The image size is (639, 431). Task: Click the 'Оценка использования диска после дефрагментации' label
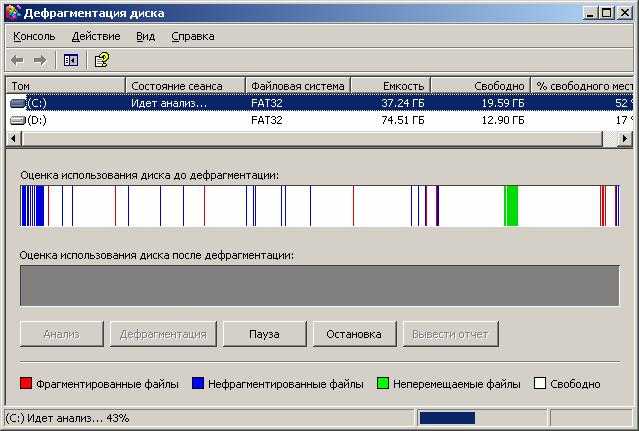(x=157, y=255)
